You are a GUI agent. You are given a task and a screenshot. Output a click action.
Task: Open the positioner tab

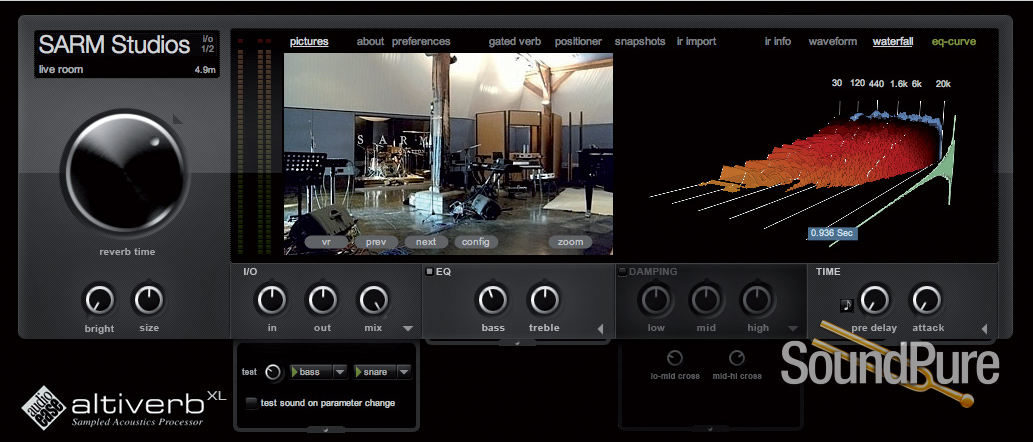[x=578, y=41]
